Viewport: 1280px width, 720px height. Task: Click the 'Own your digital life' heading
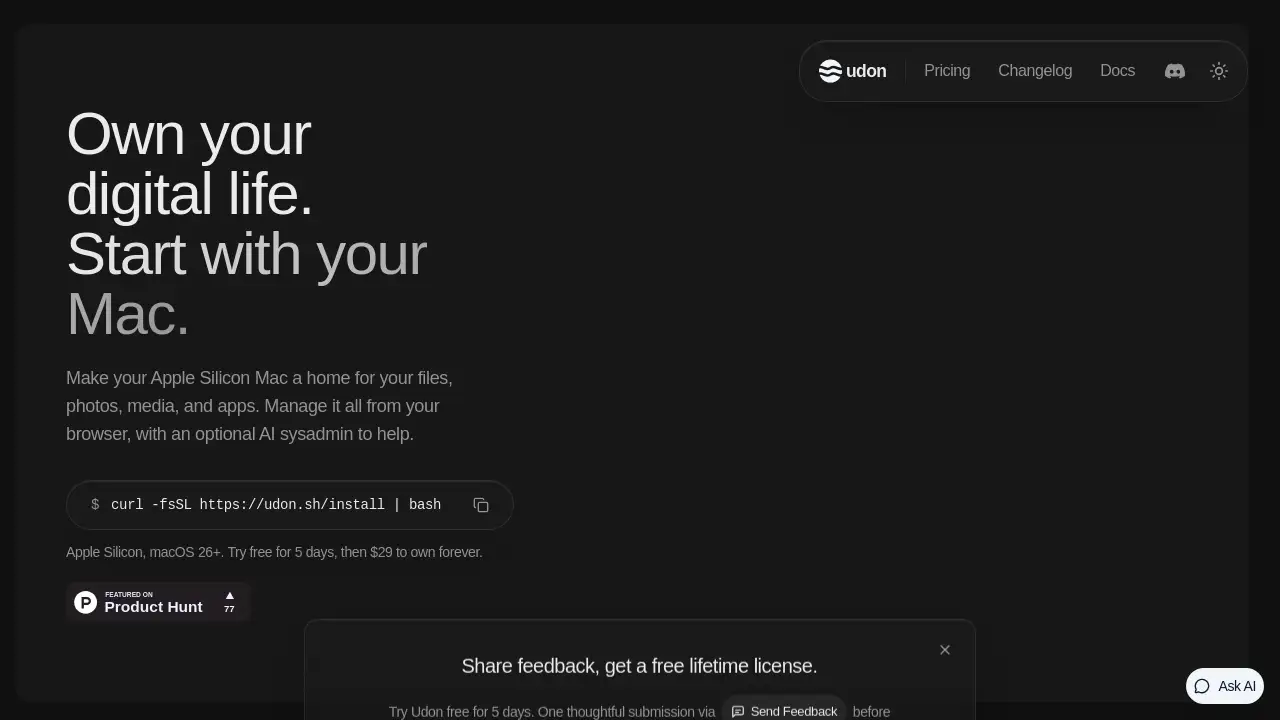246,224
